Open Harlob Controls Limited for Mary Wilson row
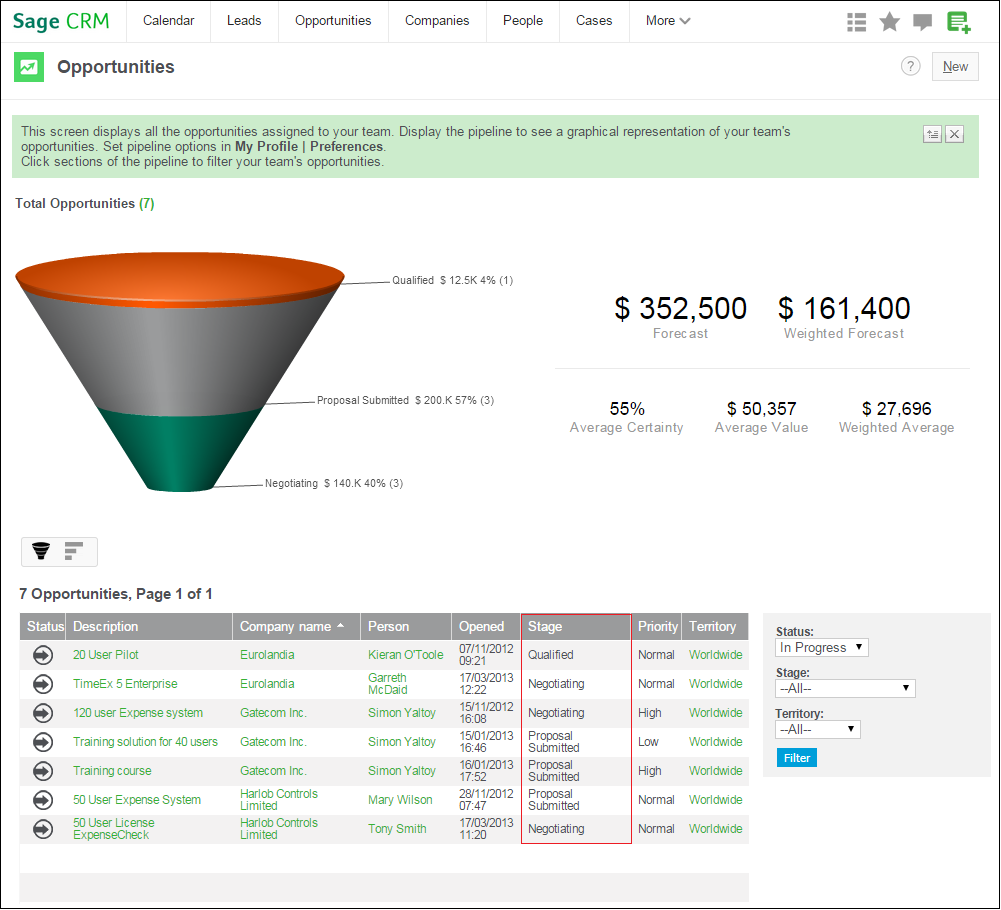1001x910 pixels. point(278,800)
